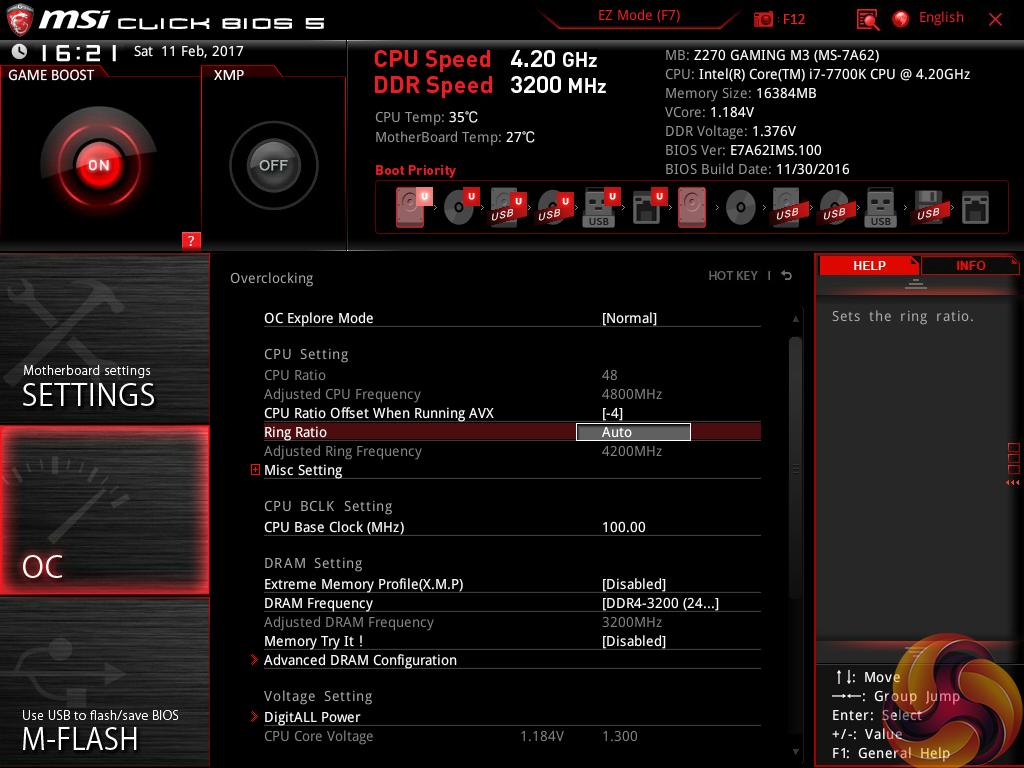Screen dimensions: 1024x768
Task: Select the UEFI network boot device
Action: [x=648, y=207]
